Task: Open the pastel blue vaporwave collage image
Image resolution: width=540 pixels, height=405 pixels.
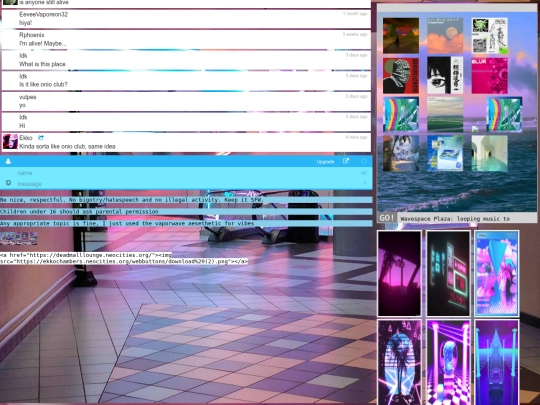Action: [x=497, y=273]
